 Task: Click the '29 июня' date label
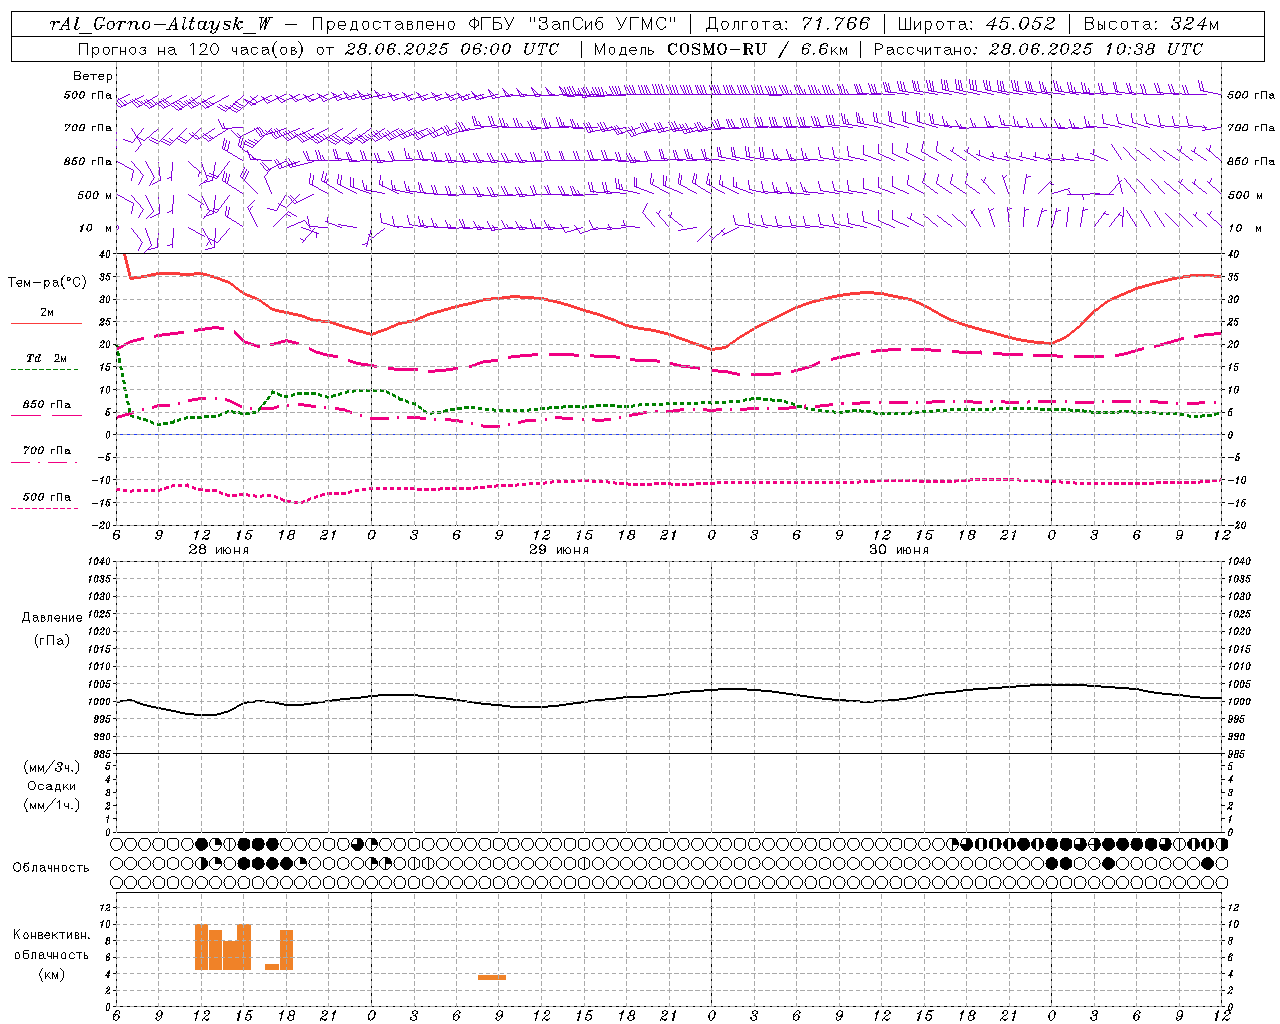coord(559,550)
